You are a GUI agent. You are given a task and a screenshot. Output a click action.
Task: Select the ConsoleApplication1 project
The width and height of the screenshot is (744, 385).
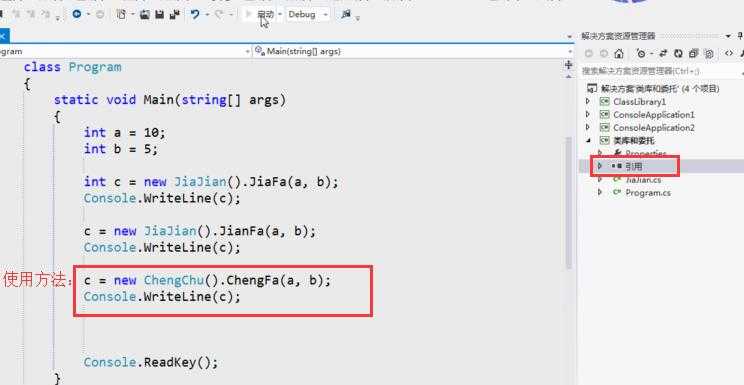[653, 115]
